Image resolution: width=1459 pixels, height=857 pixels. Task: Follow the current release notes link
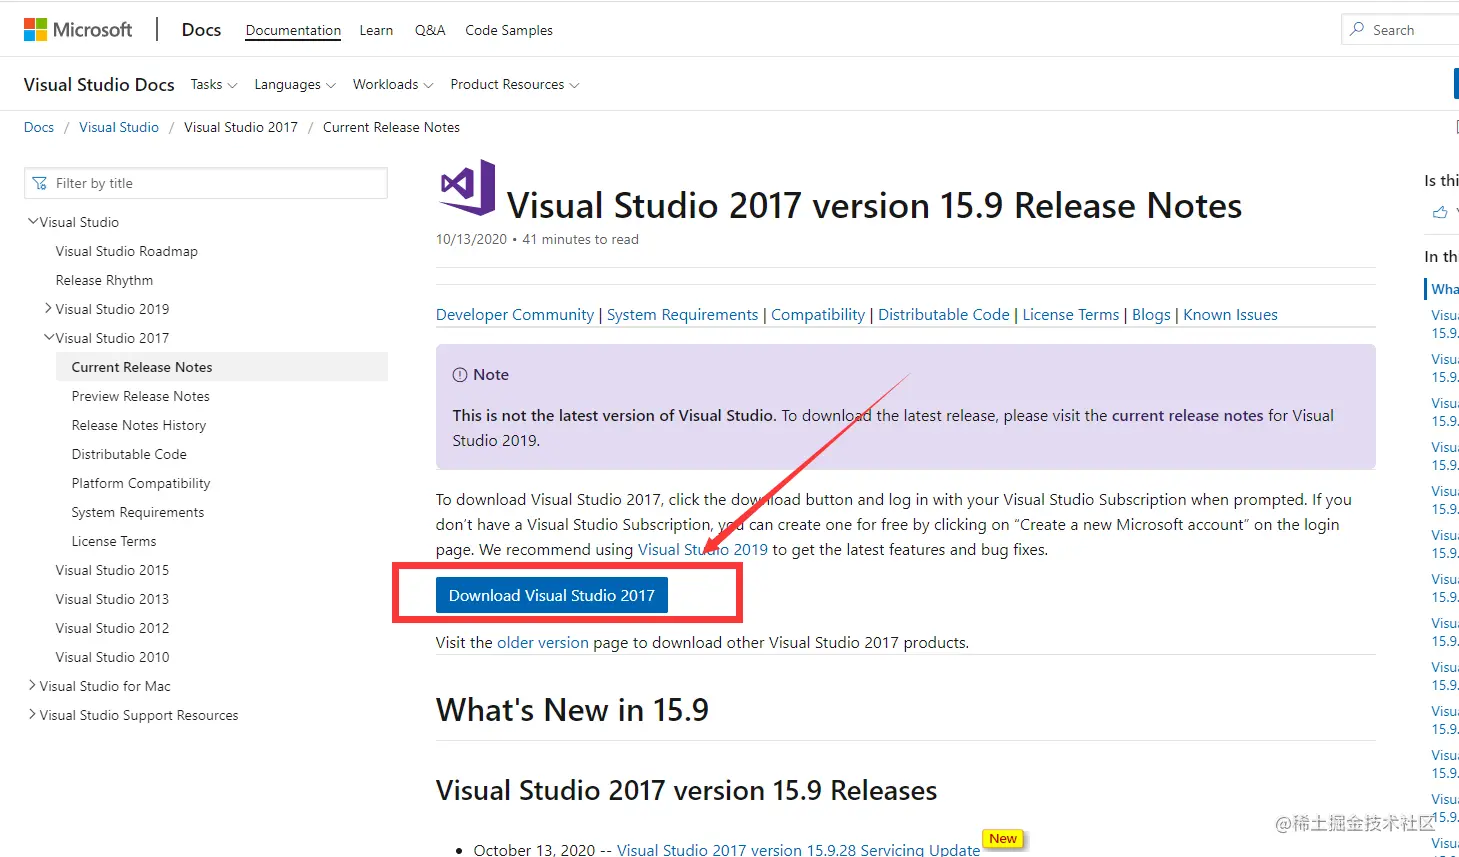[x=1188, y=415]
